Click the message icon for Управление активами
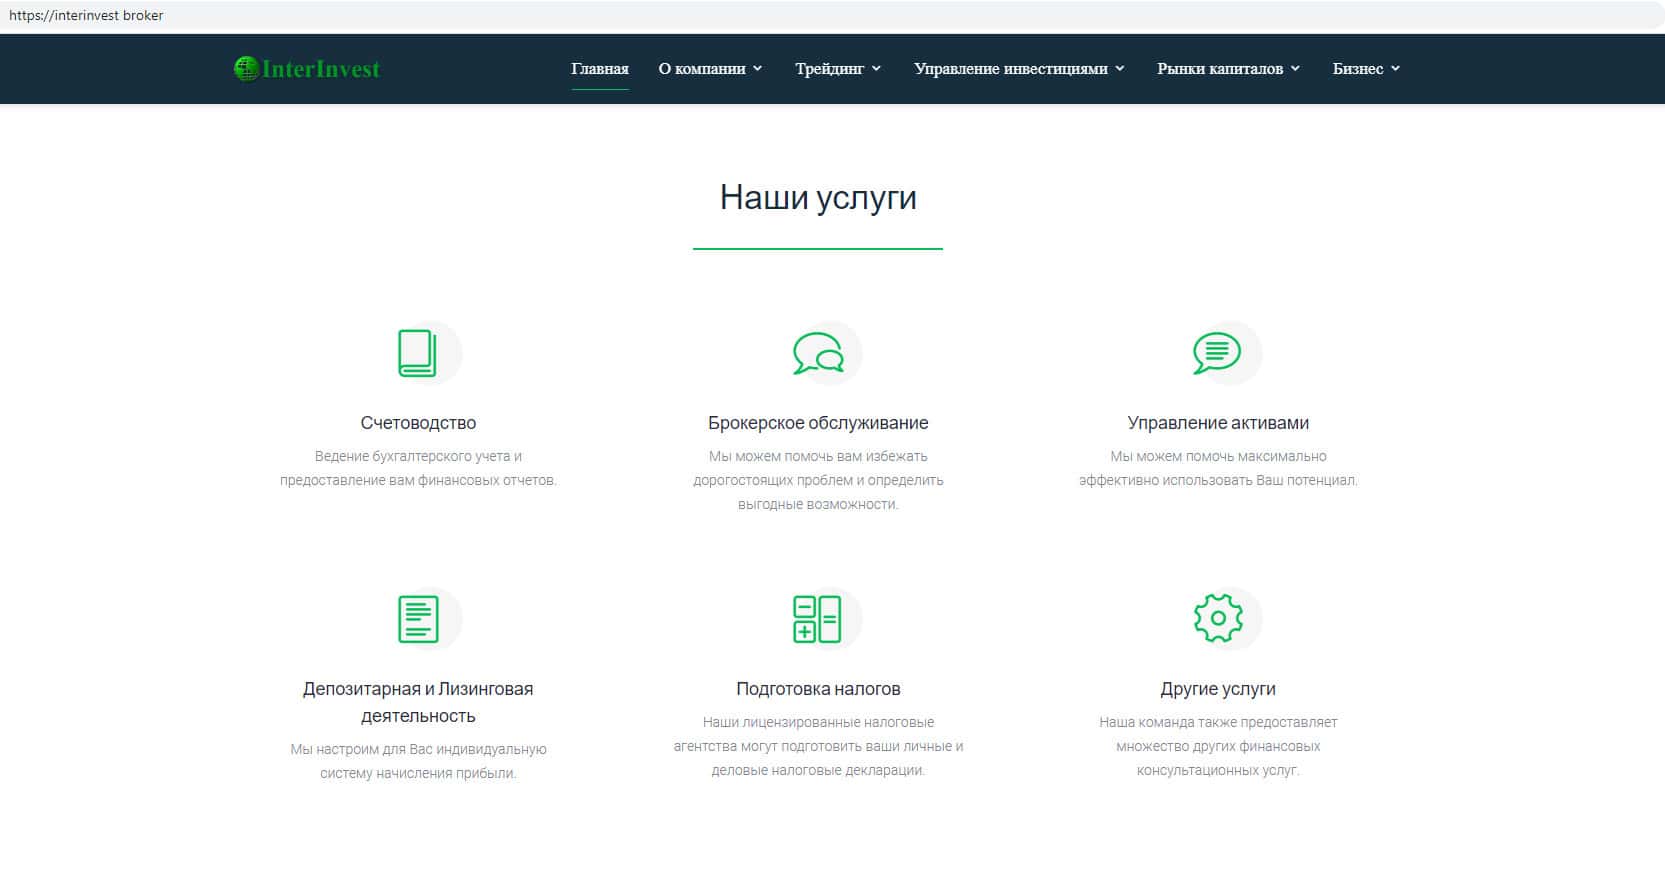The height and width of the screenshot is (885, 1665). [1217, 353]
